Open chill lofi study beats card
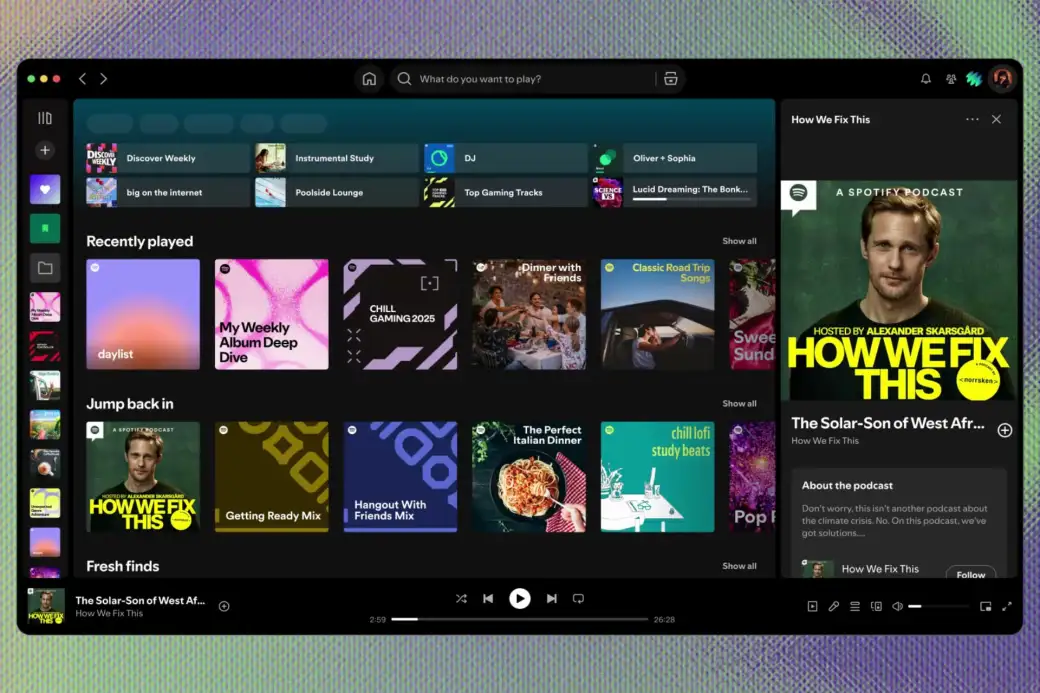The width and height of the screenshot is (1040, 693). (657, 477)
